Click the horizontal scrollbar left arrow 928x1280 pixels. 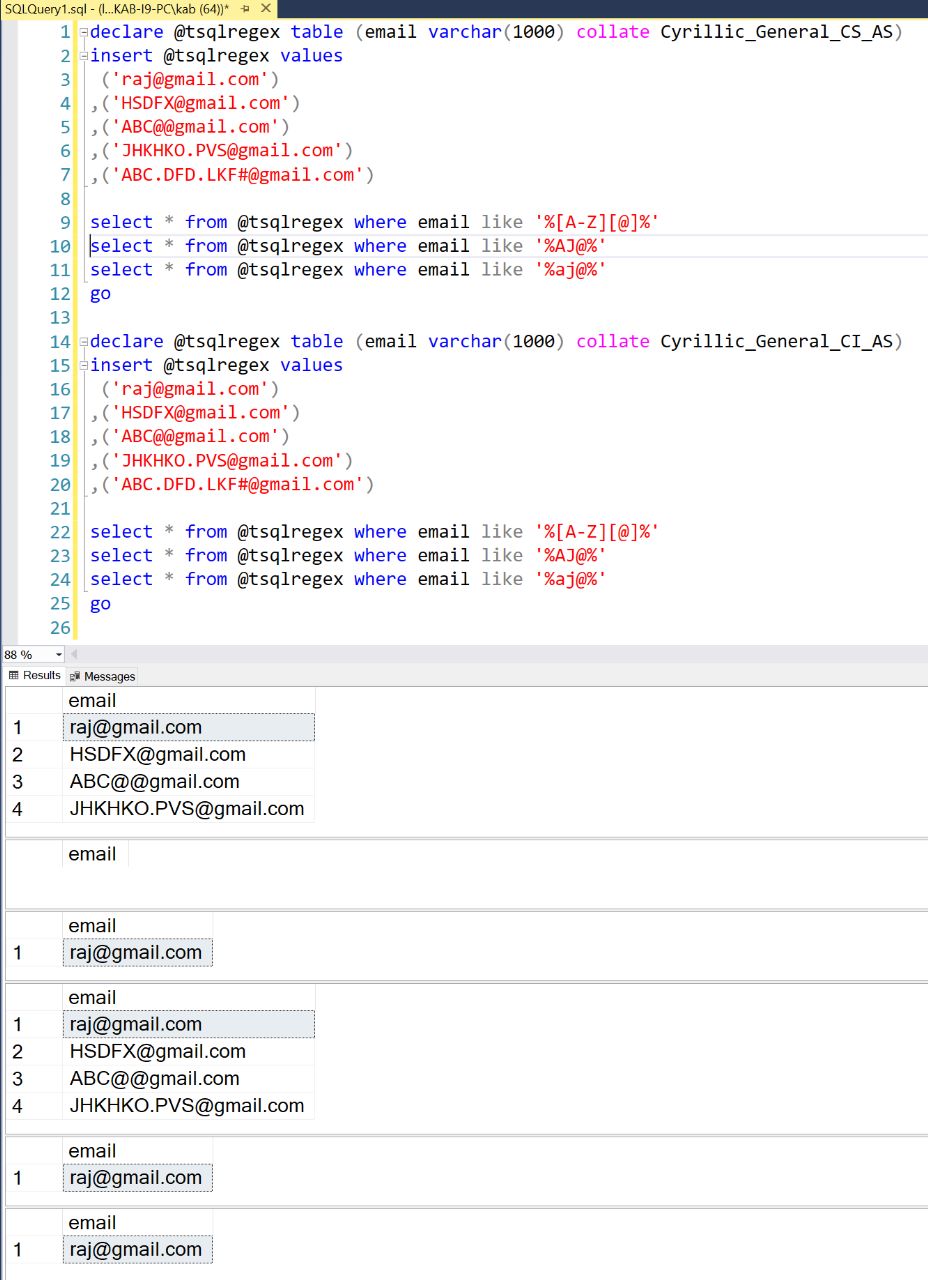point(74,655)
